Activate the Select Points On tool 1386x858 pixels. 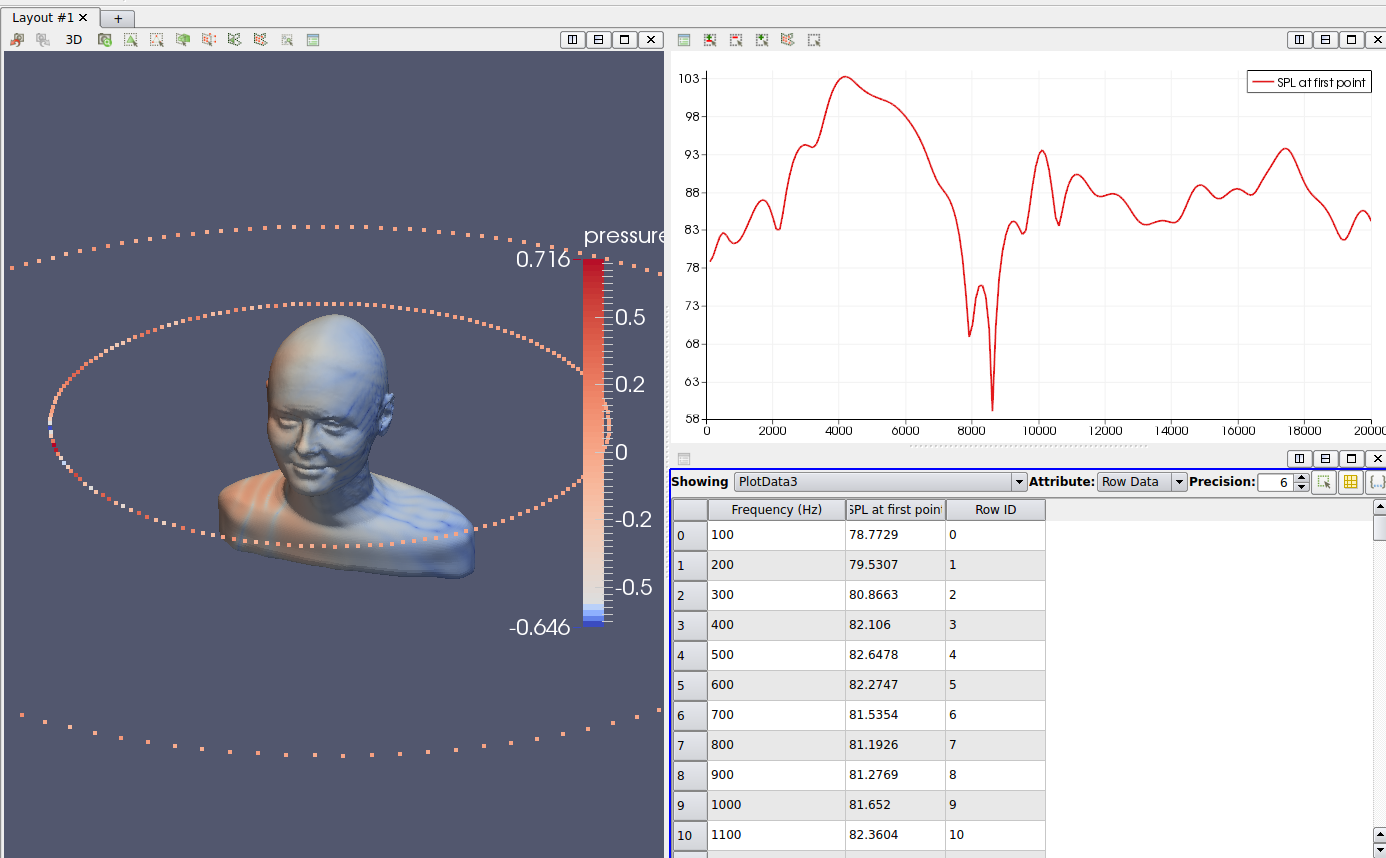tap(157, 40)
